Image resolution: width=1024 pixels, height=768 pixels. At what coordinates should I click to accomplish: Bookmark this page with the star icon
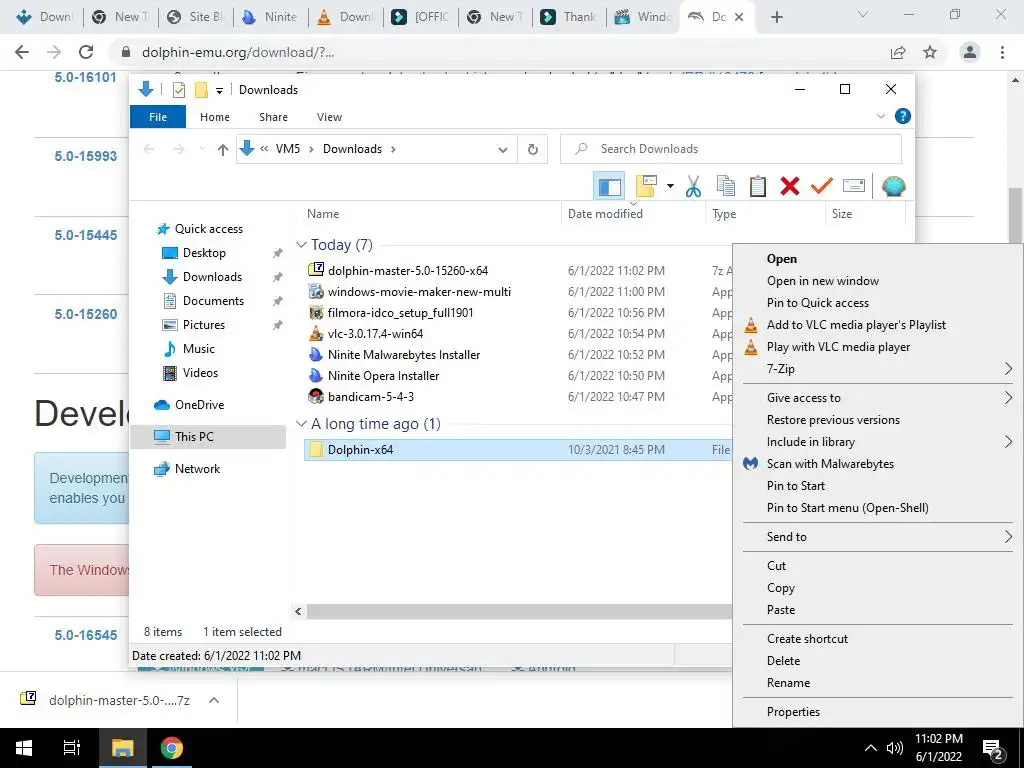tap(930, 52)
